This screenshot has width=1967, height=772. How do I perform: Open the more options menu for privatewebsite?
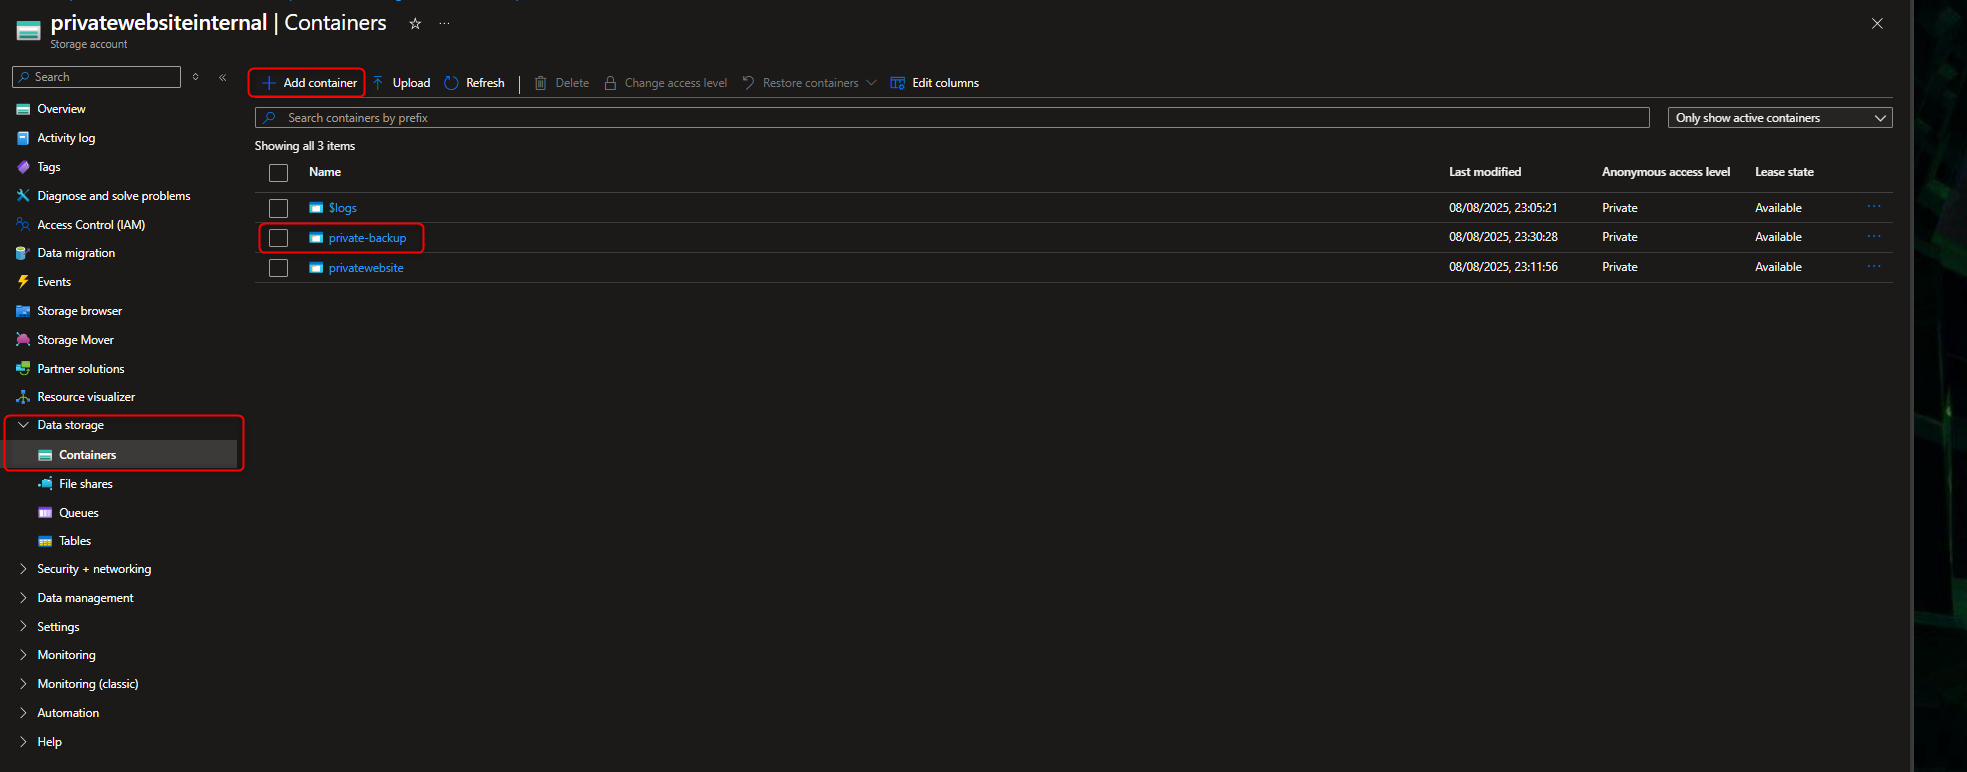click(1874, 267)
